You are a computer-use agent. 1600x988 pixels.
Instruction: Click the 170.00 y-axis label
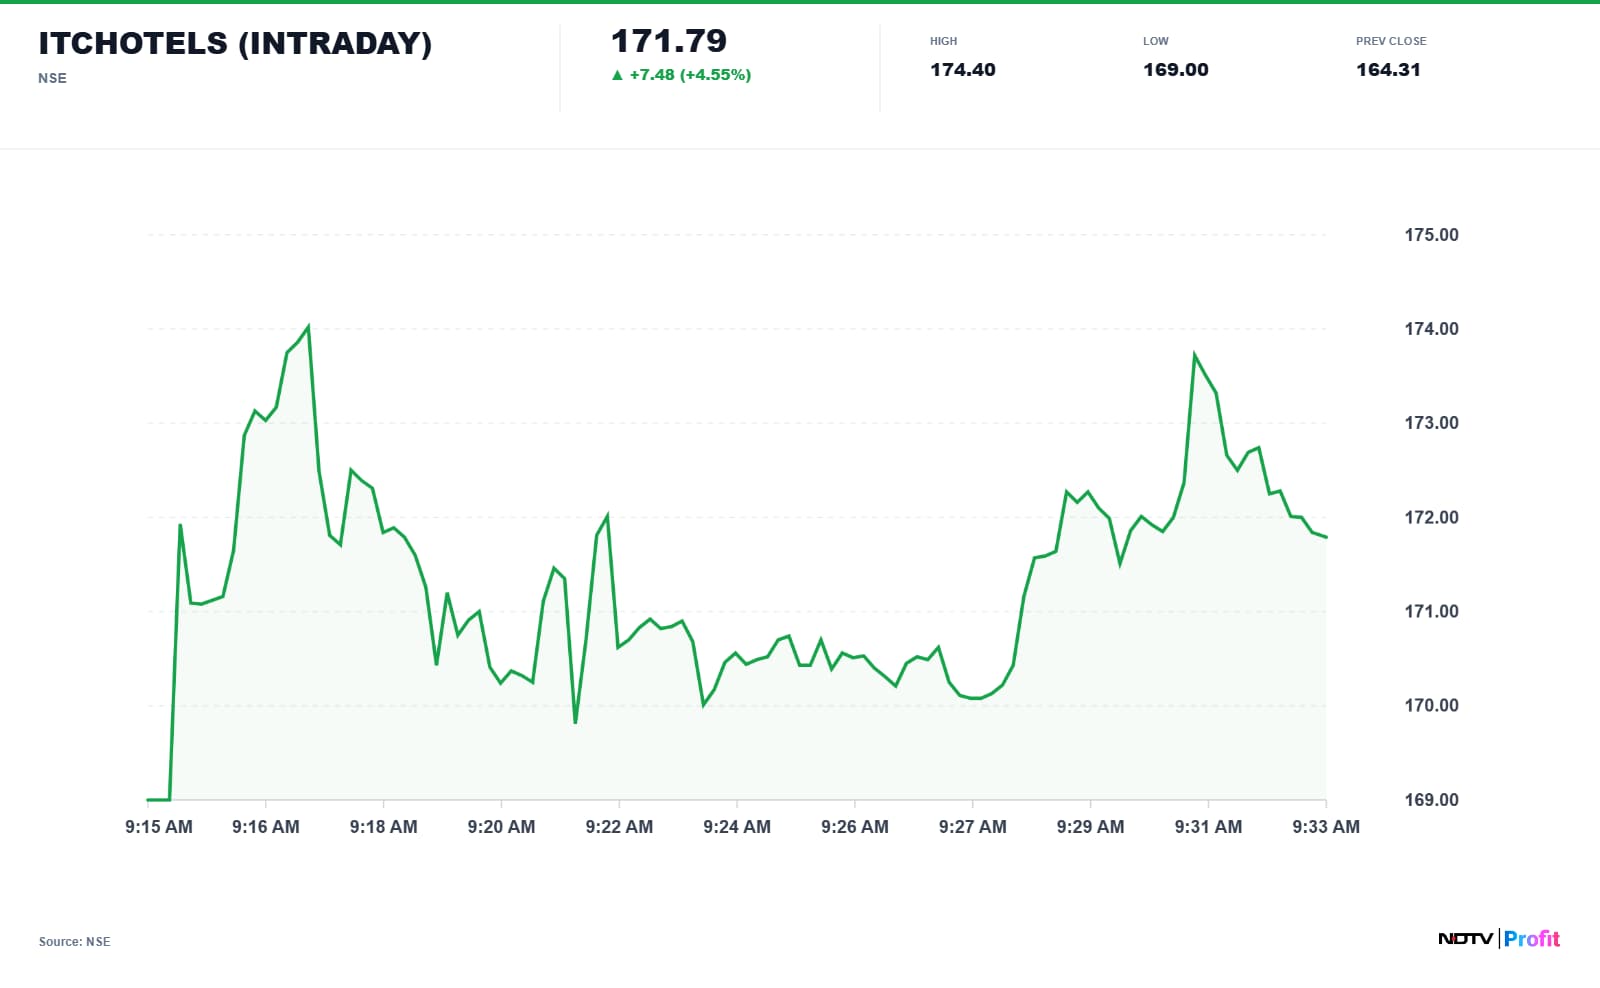pos(1431,705)
